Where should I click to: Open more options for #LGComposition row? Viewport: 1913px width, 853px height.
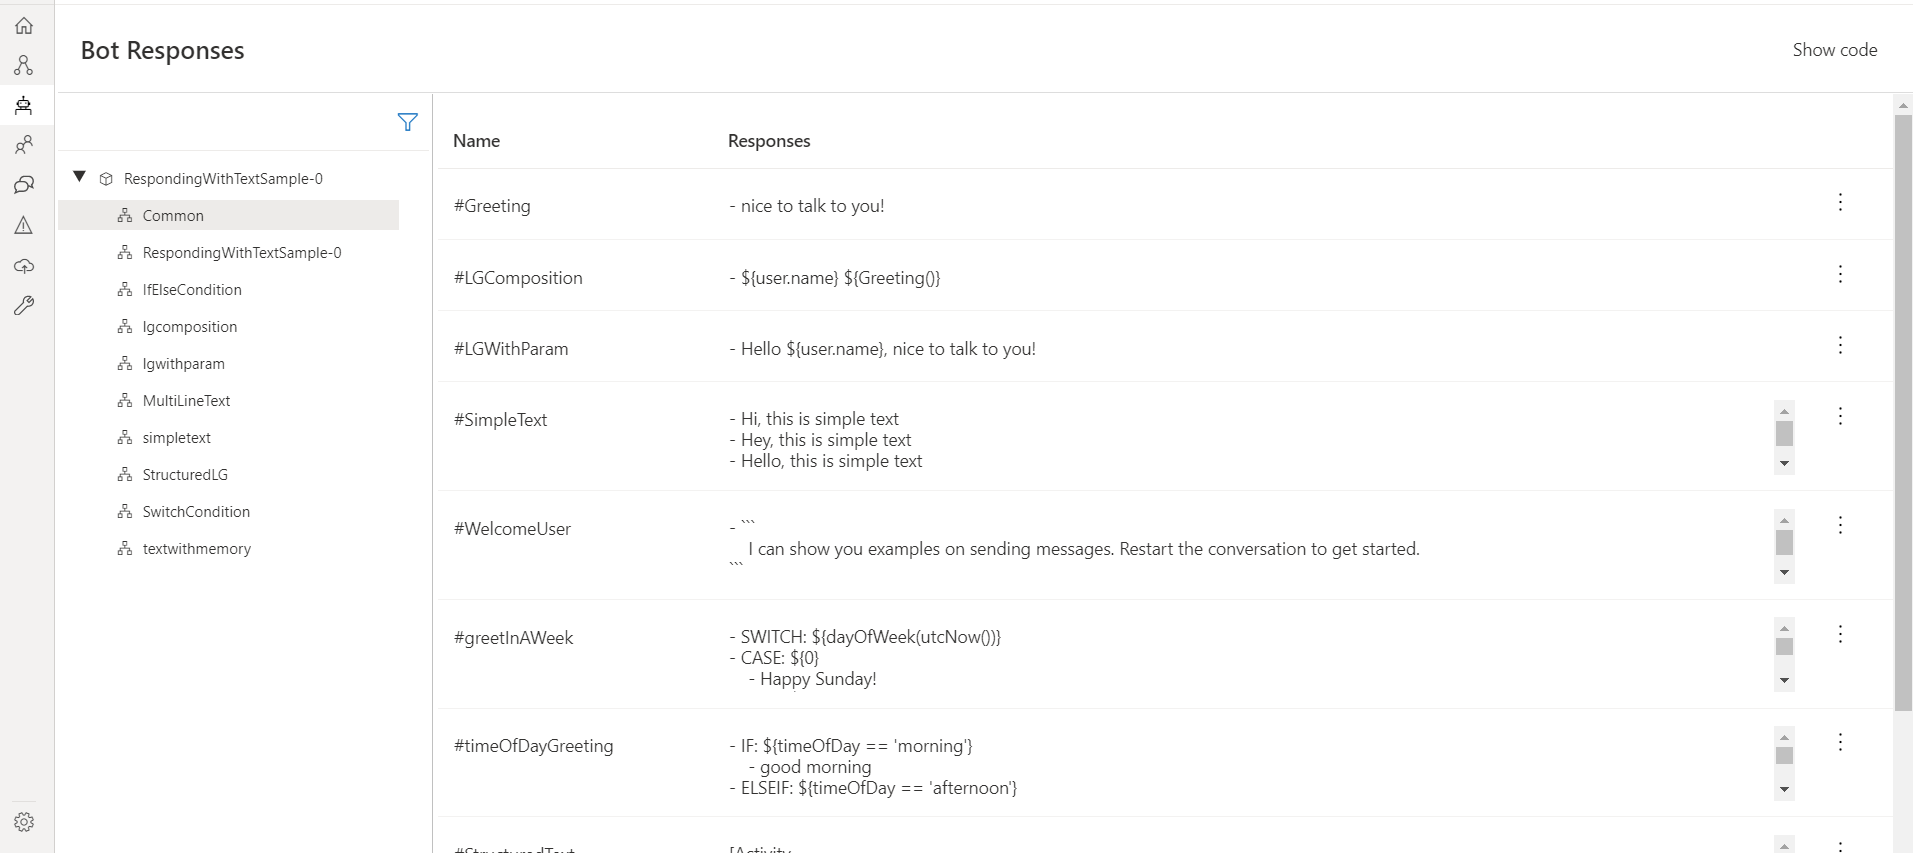[1840, 274]
